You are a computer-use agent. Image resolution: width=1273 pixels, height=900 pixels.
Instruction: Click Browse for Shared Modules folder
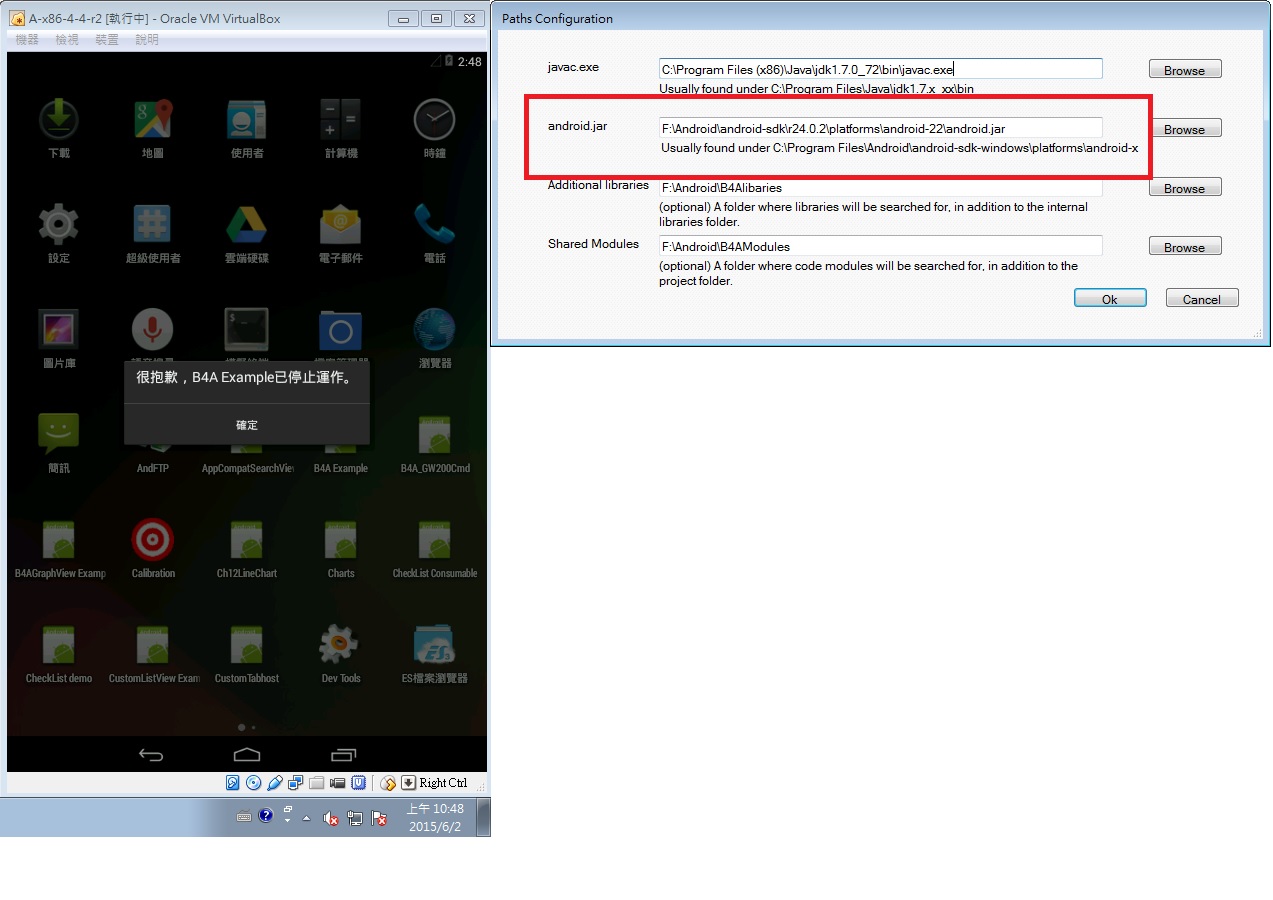(1185, 247)
